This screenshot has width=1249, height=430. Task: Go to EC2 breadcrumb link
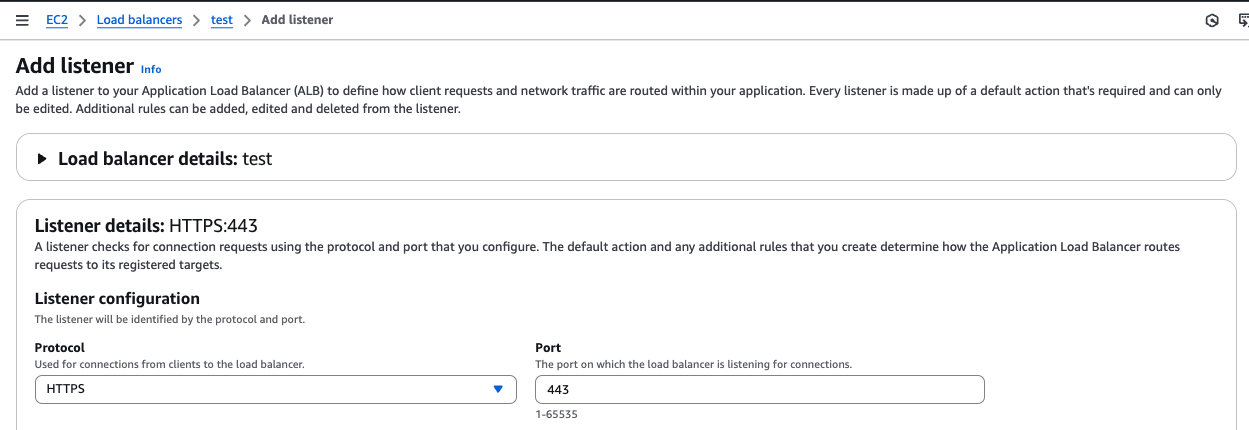57,20
